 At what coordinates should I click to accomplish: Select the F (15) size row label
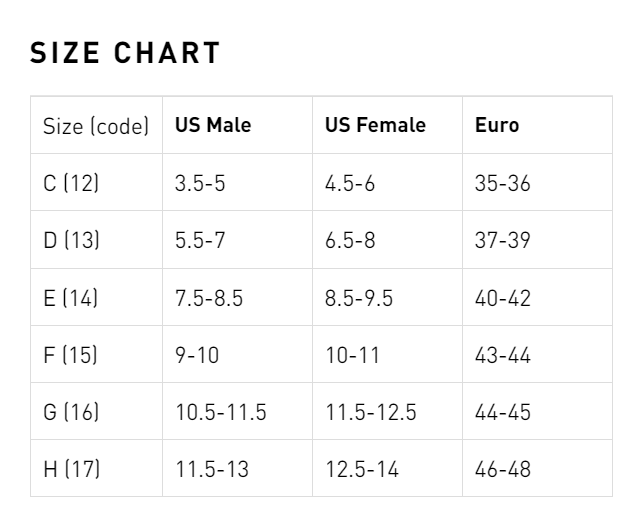70,355
